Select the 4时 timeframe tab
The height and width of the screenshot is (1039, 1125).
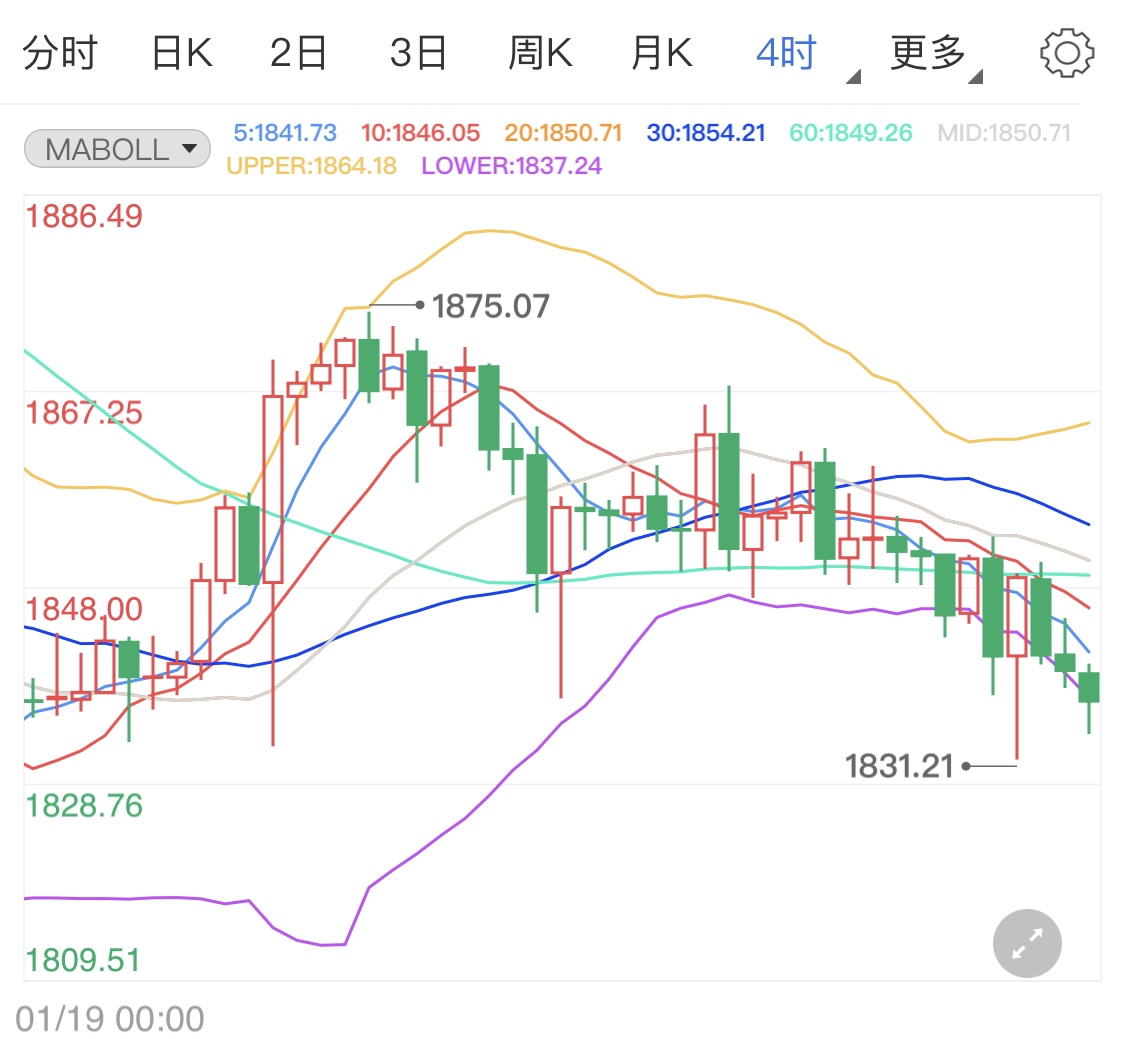point(786,53)
